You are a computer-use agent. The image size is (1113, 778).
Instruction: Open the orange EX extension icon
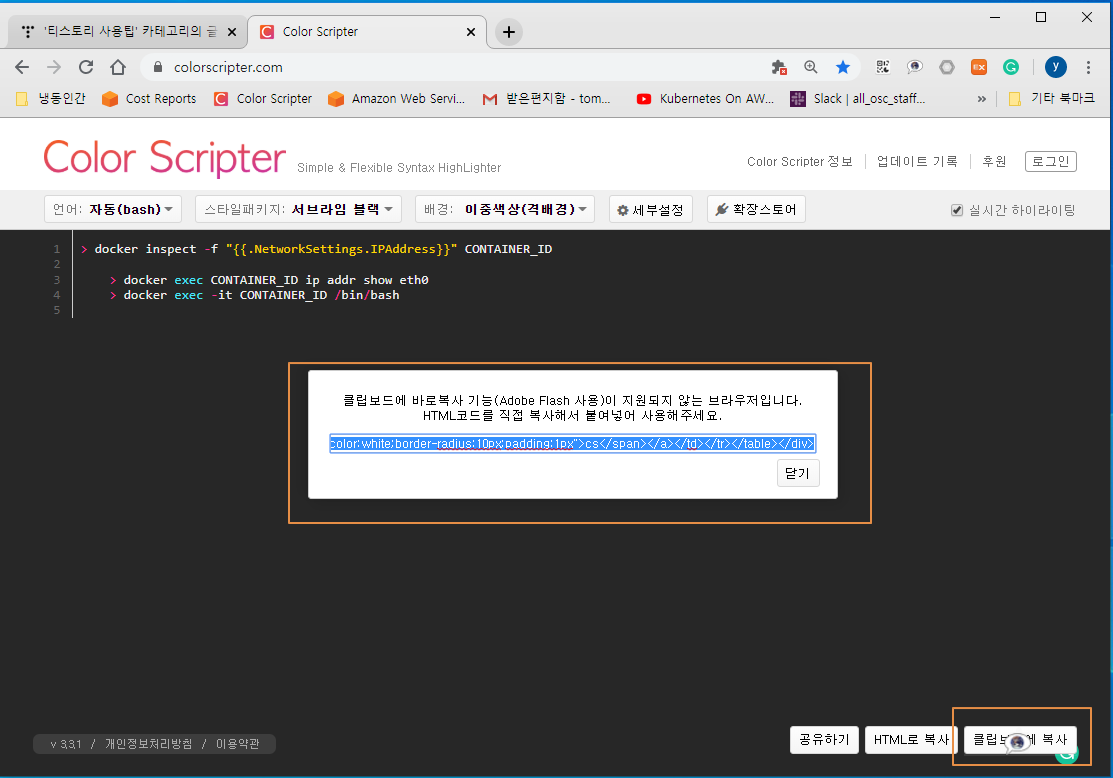point(979,67)
